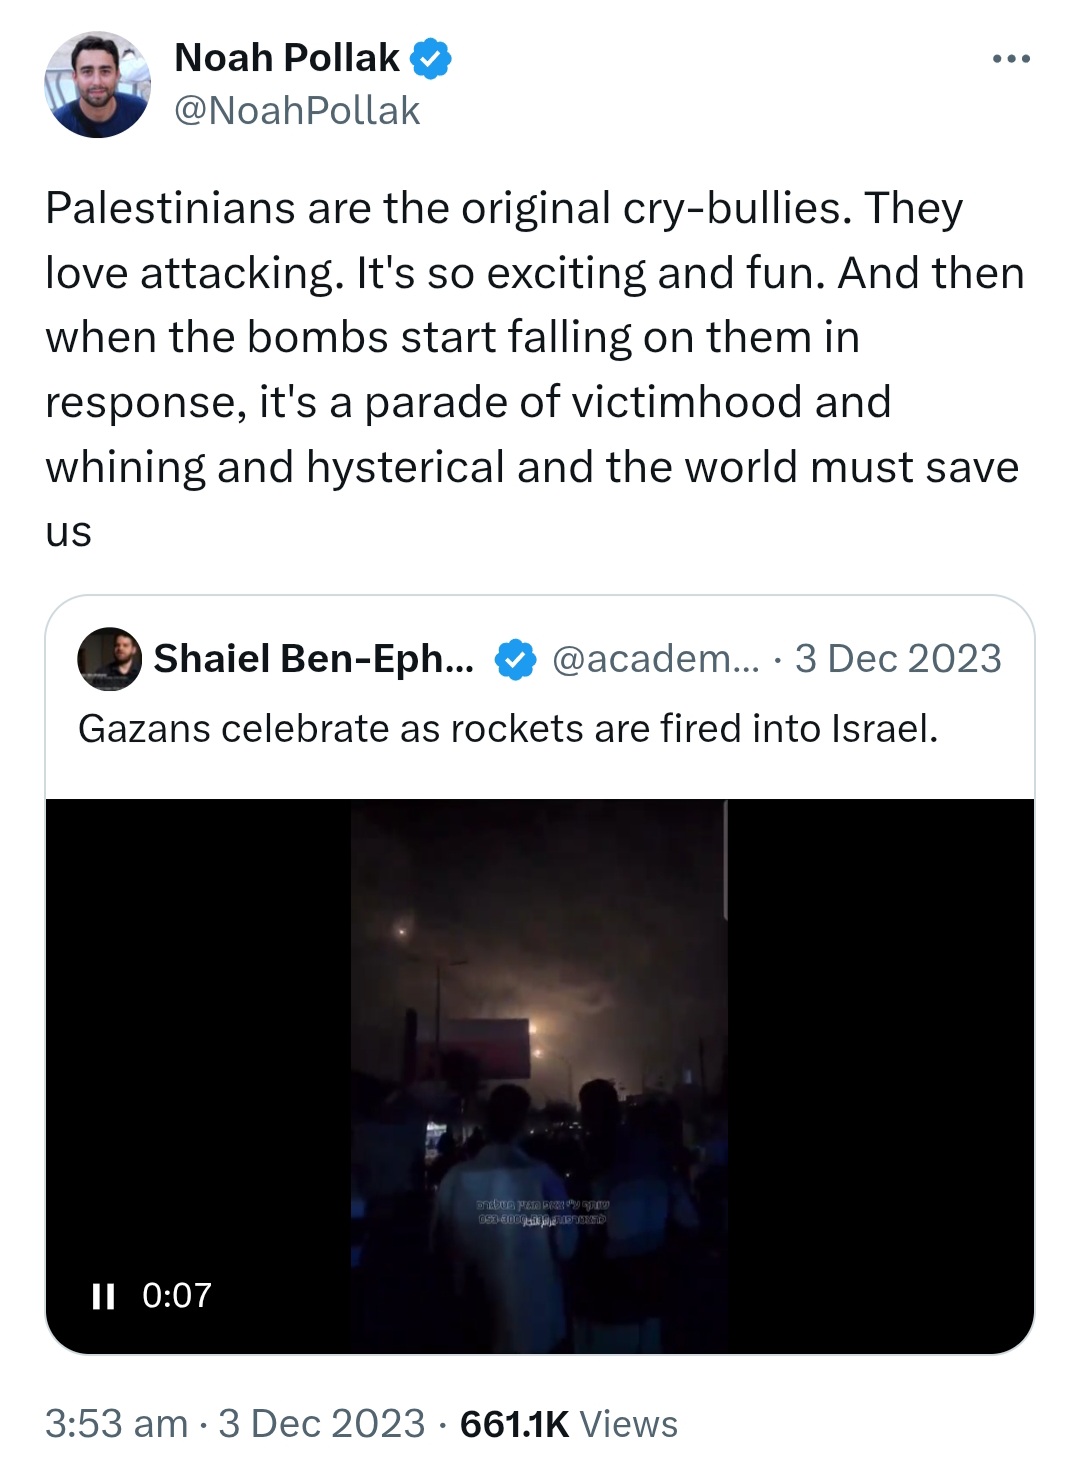The height and width of the screenshot is (1464, 1080).
Task: Open the @academ... handle in quoted post
Action: [656, 658]
